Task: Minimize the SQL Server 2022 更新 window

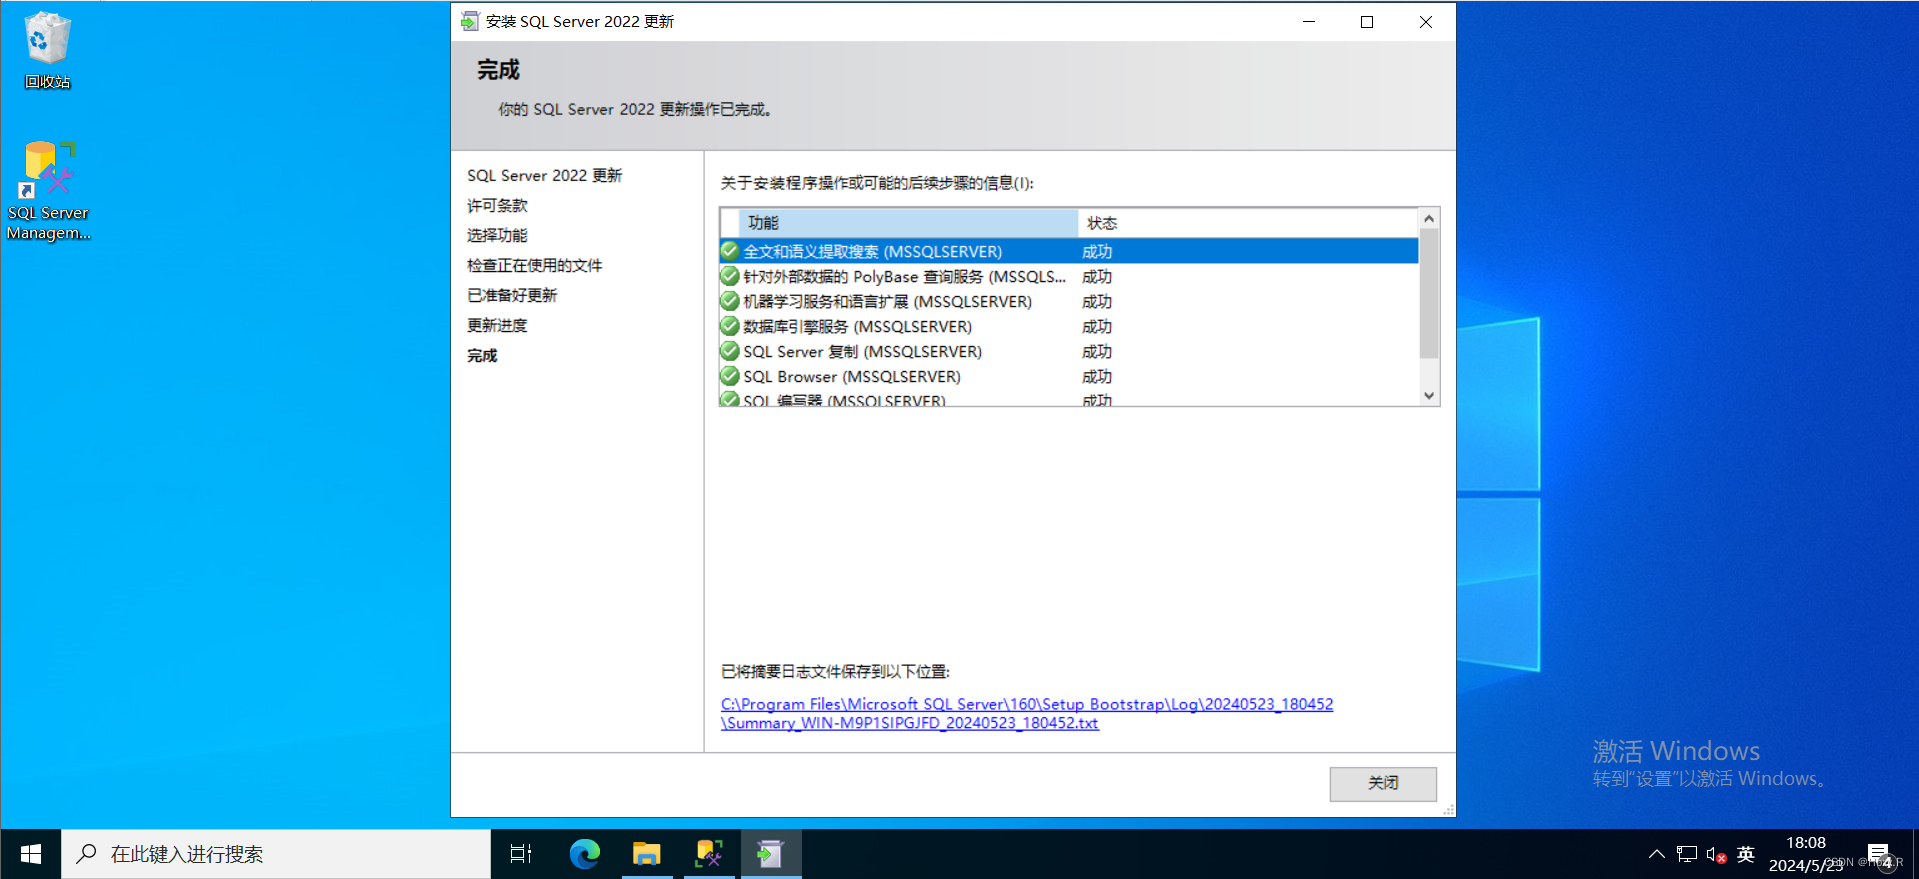Action: coord(1309,21)
